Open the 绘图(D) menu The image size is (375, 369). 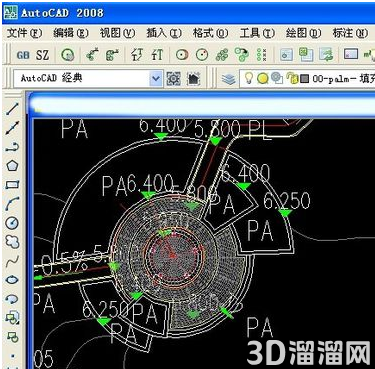(x=303, y=33)
